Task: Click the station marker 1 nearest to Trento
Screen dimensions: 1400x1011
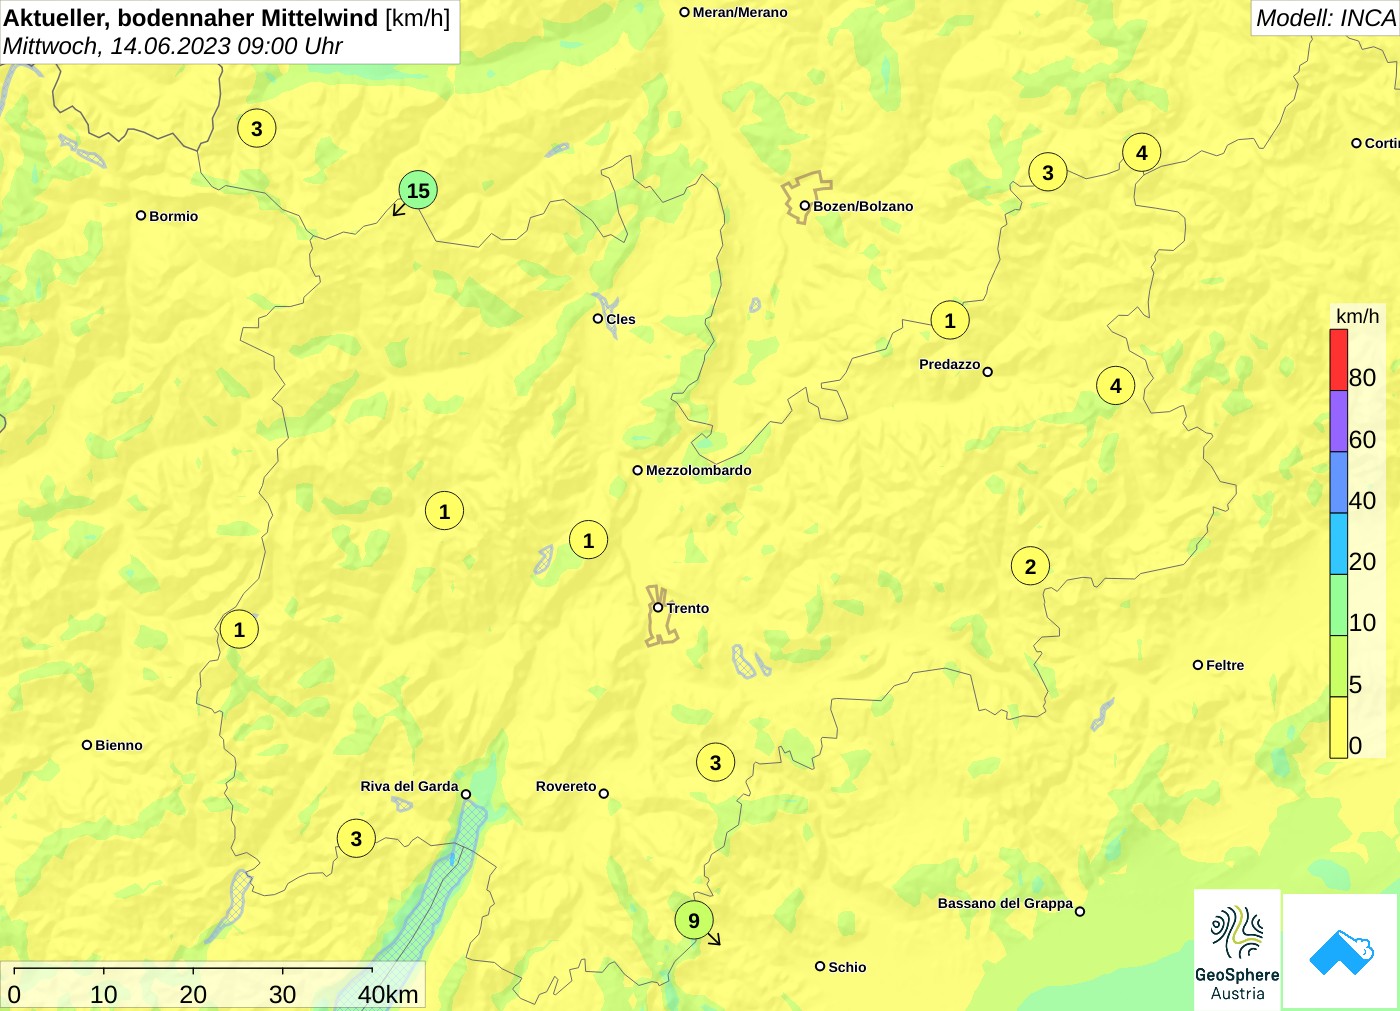Action: tap(588, 540)
